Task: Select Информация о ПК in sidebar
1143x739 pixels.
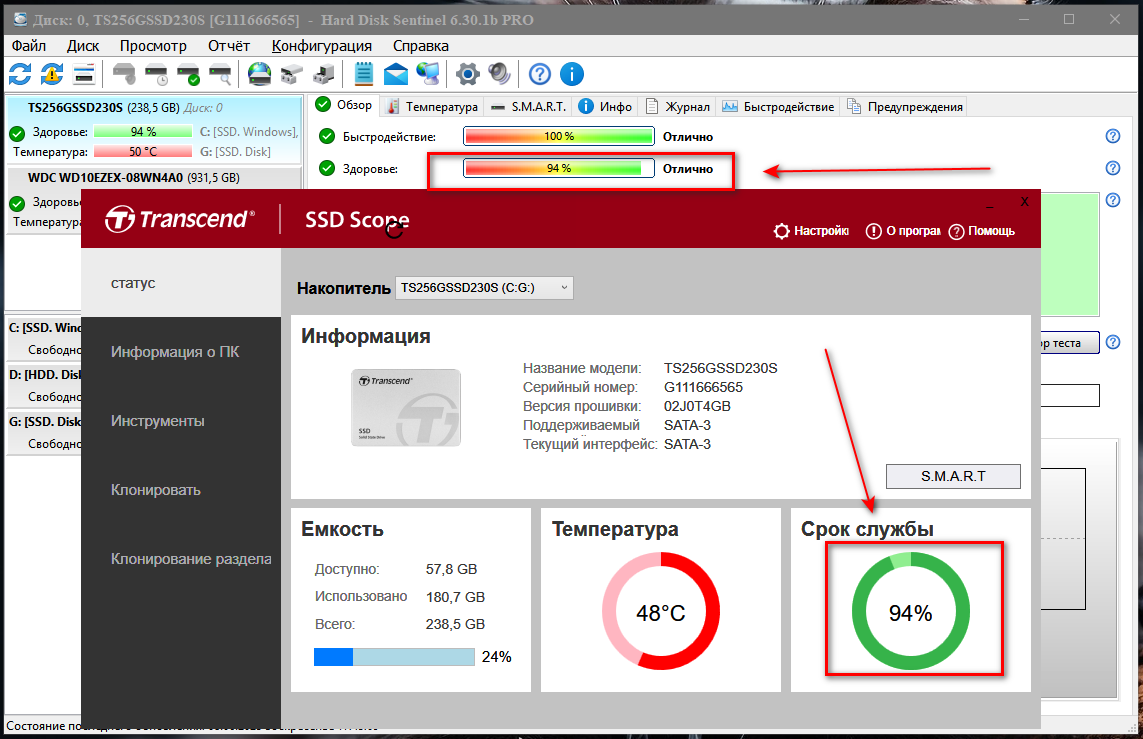Action: [x=181, y=351]
